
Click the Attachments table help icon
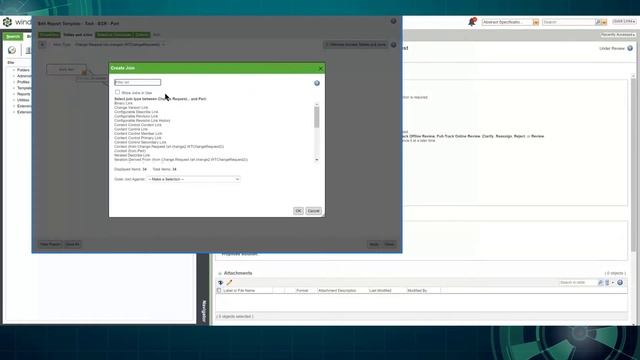coord(620,282)
